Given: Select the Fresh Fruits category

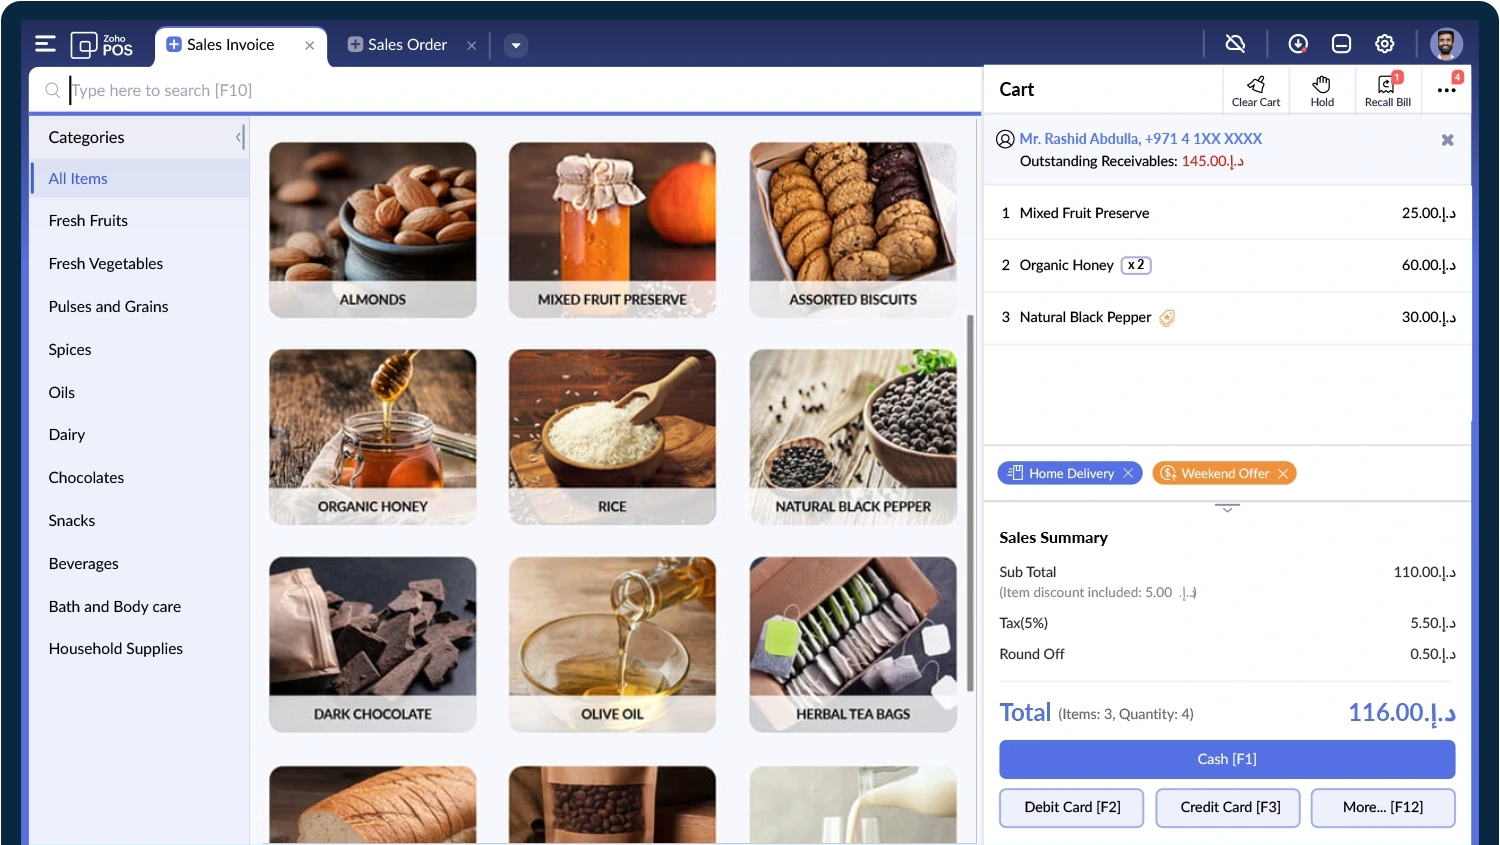Looking at the screenshot, I should pyautogui.click(x=88, y=221).
